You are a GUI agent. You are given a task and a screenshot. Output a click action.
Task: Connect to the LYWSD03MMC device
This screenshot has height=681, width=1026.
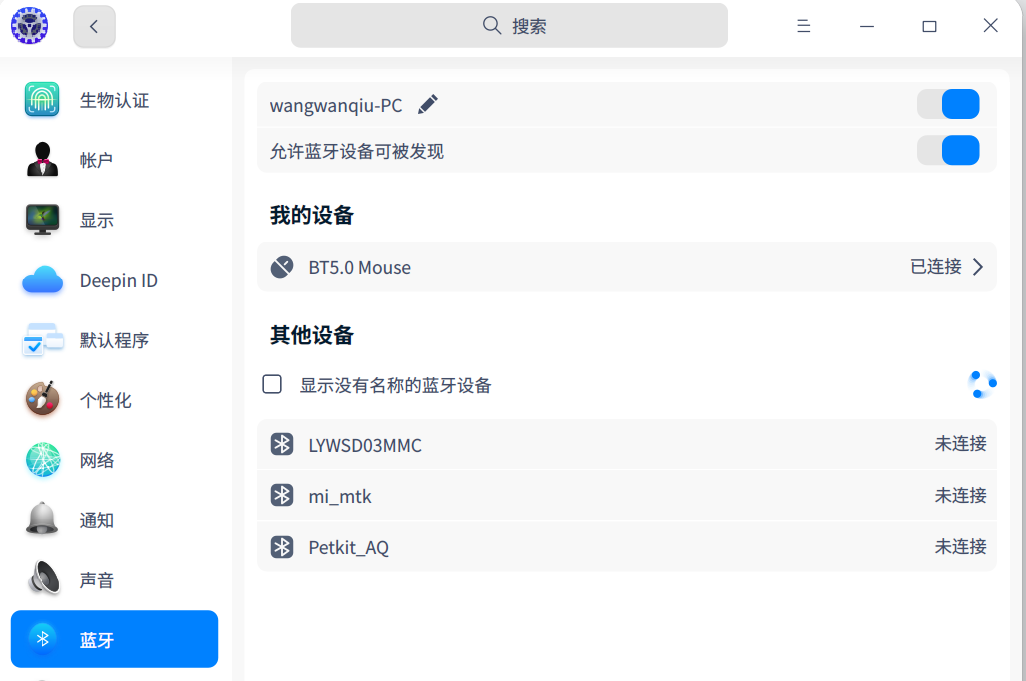pos(627,444)
